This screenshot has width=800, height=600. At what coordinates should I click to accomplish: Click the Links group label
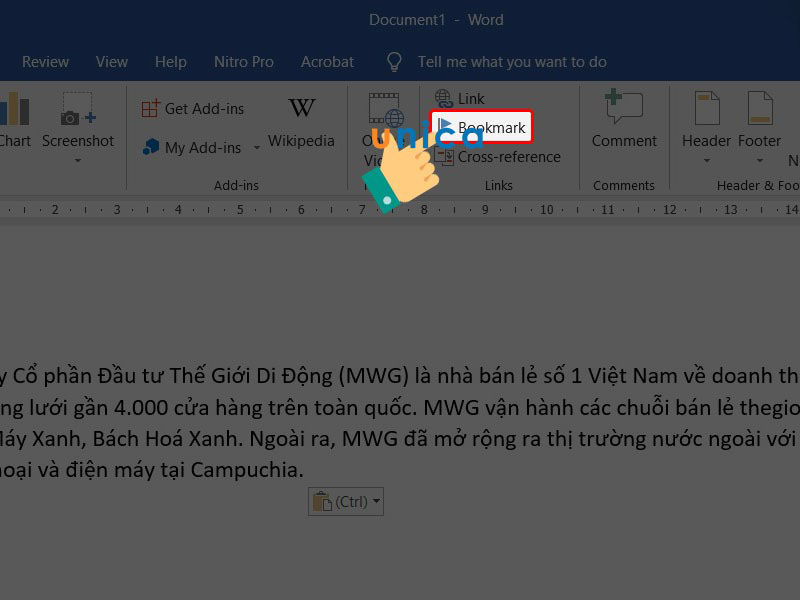(498, 185)
